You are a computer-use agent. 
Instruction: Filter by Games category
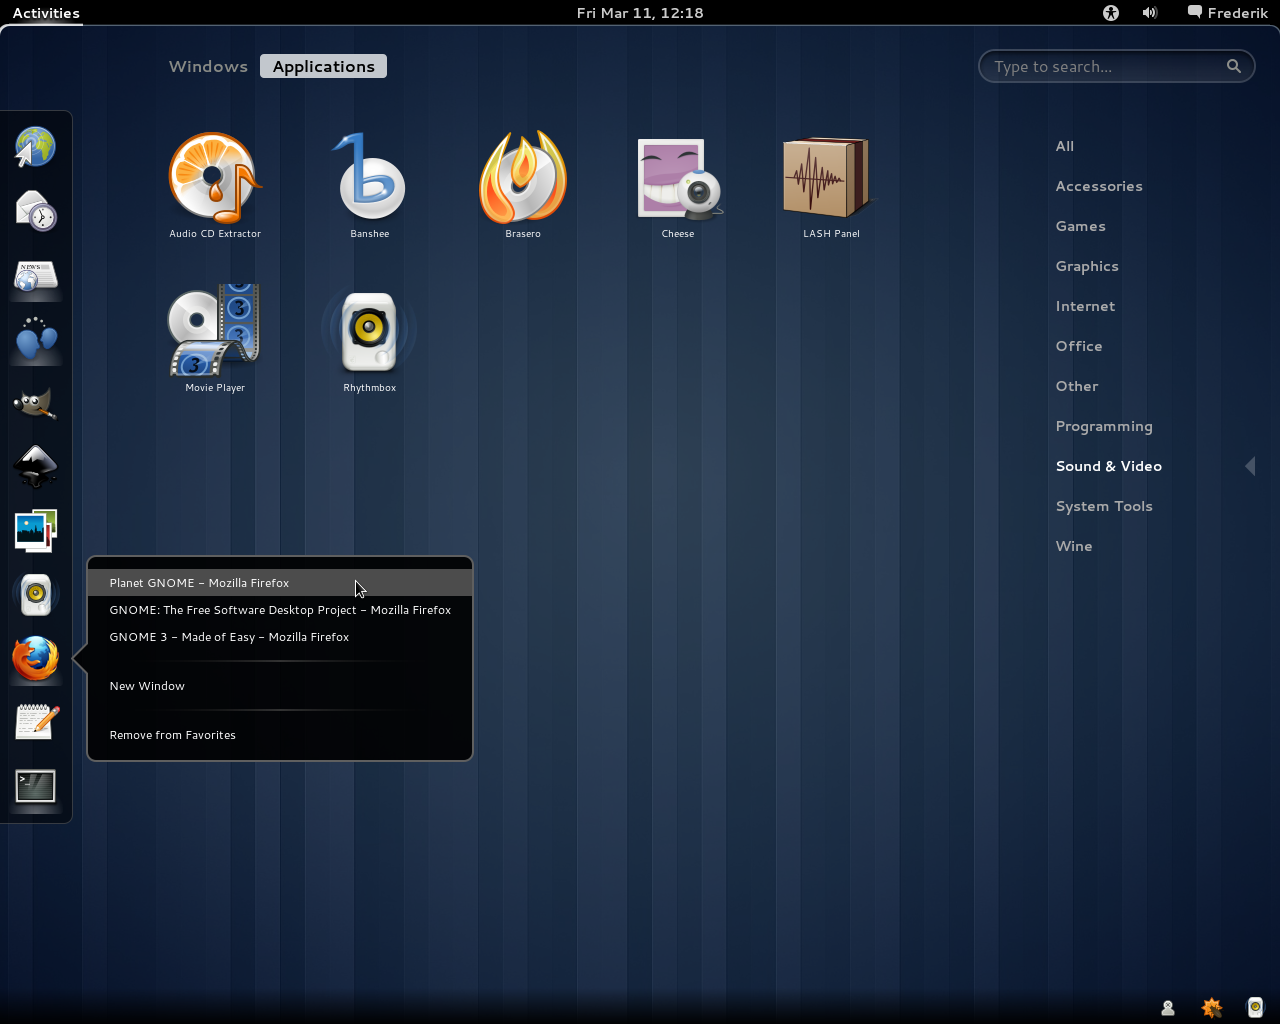[x=1081, y=226]
